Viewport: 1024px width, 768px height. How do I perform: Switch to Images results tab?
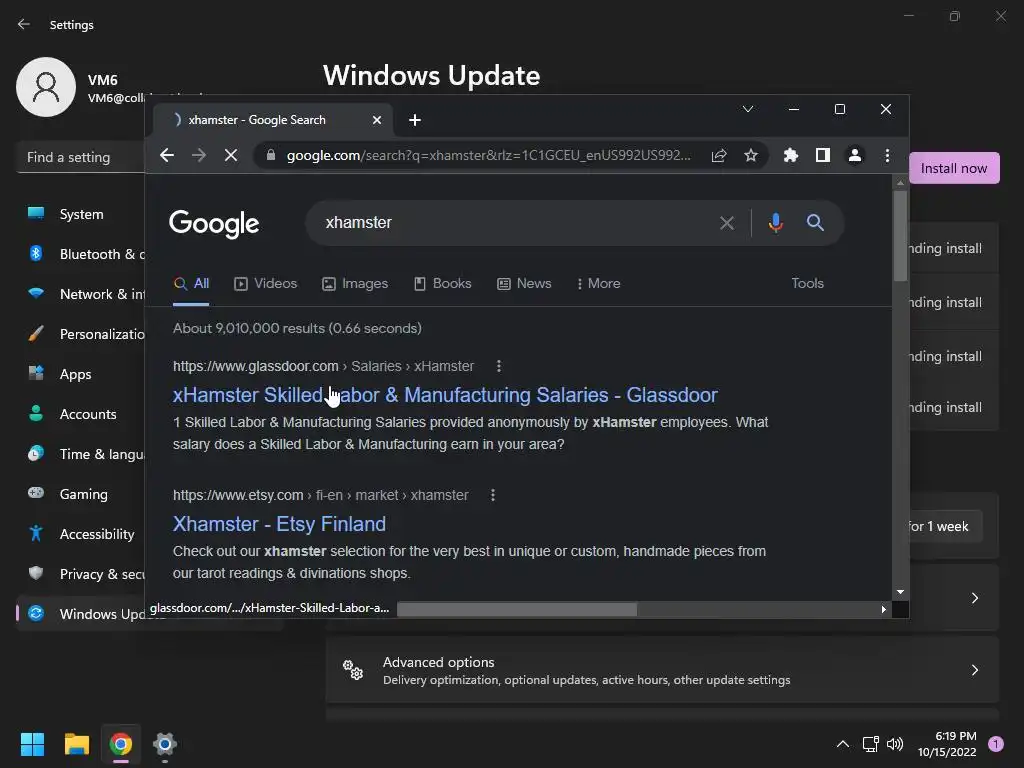355,283
